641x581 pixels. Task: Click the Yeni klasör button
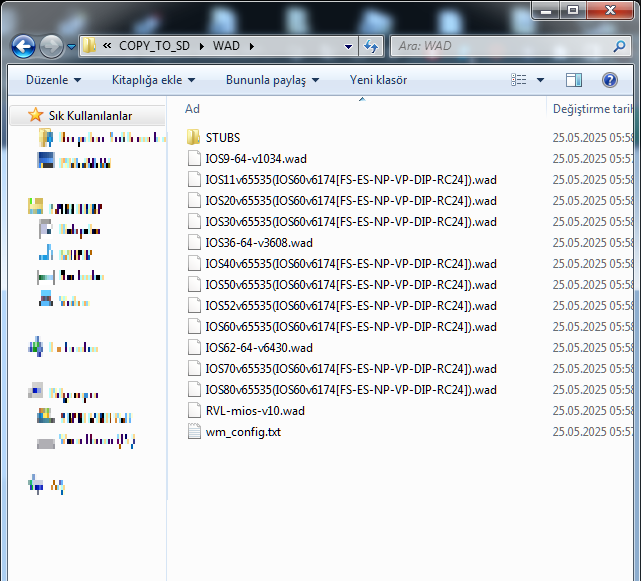[379, 80]
